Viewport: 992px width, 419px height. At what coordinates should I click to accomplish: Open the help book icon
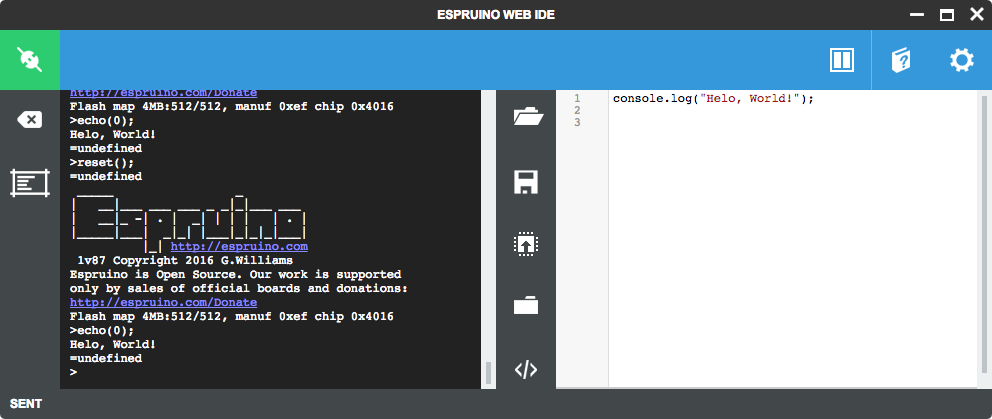[x=901, y=61]
